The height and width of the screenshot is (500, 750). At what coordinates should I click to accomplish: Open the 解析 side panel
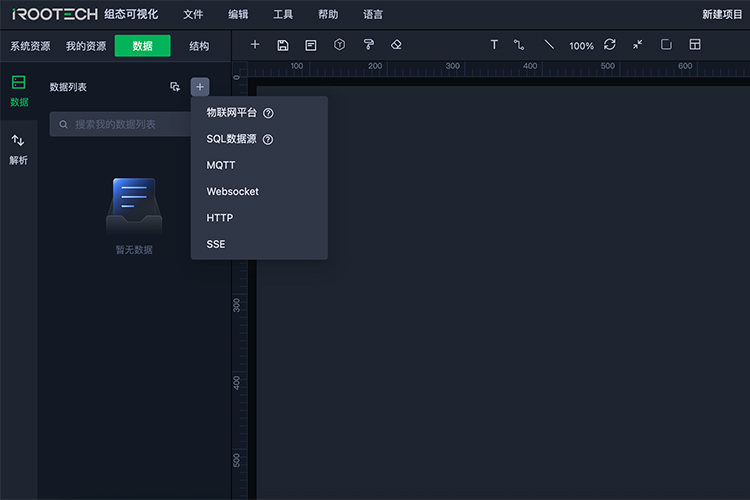click(x=18, y=149)
